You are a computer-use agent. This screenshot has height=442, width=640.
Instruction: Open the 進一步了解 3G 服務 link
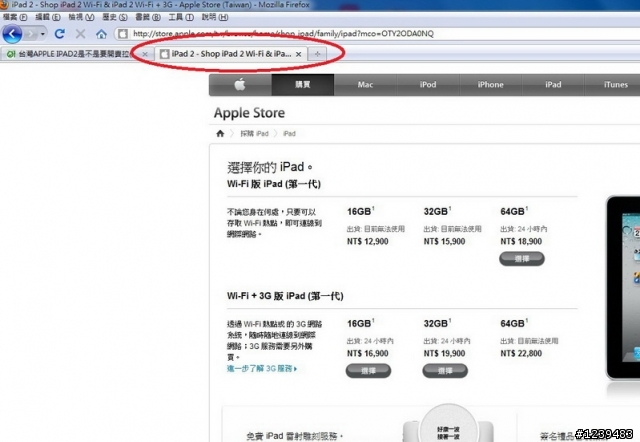(x=262, y=369)
